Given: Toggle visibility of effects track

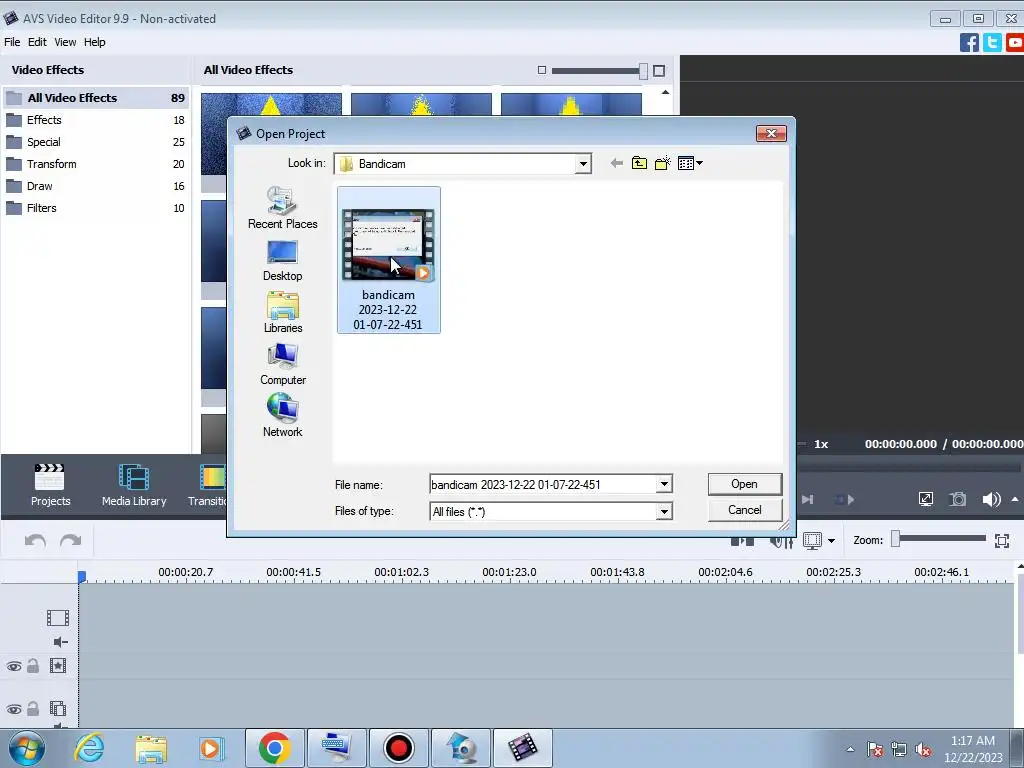Looking at the screenshot, I should 14,666.
